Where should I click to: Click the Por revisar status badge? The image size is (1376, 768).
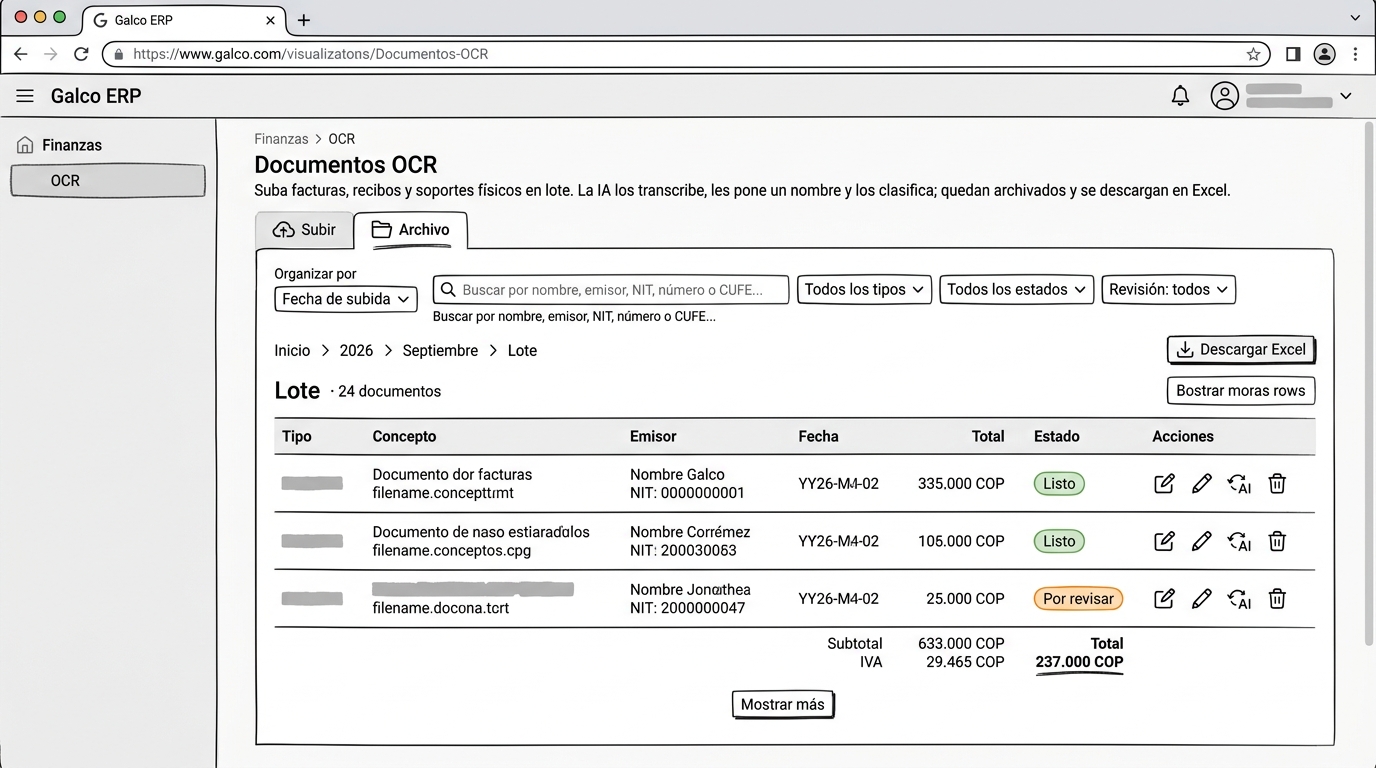click(x=1078, y=599)
